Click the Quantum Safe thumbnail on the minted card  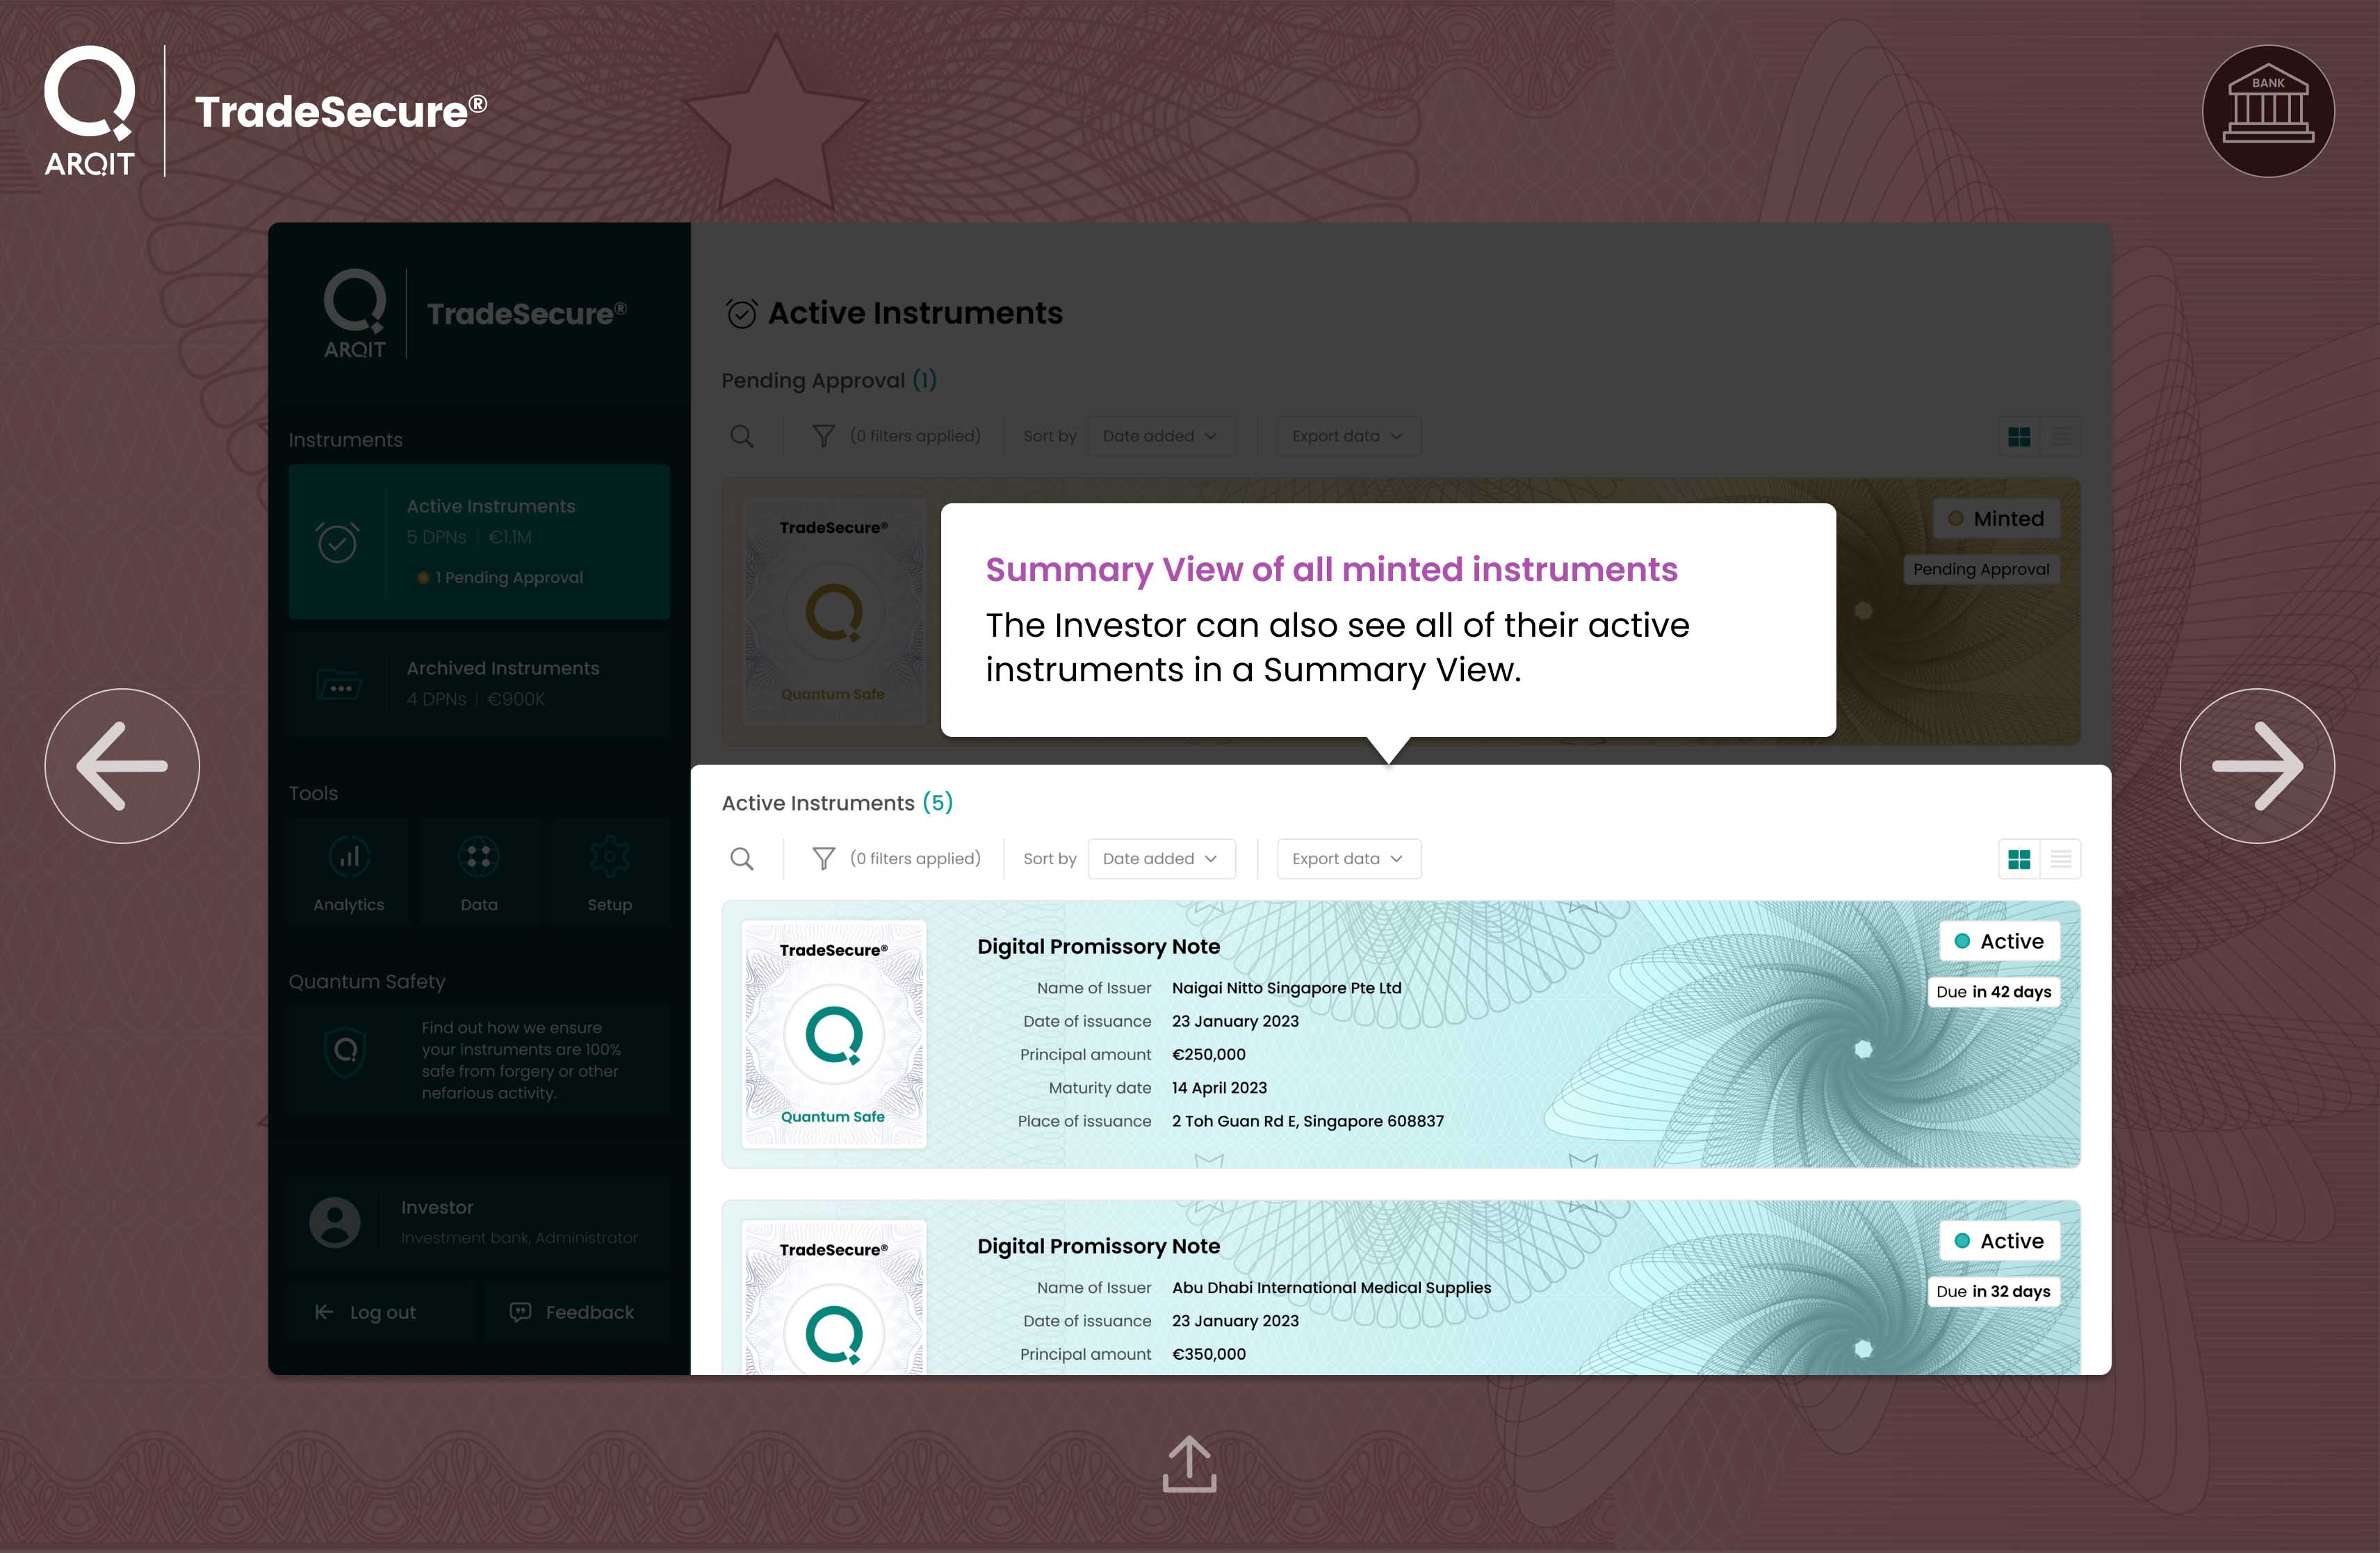(x=834, y=611)
